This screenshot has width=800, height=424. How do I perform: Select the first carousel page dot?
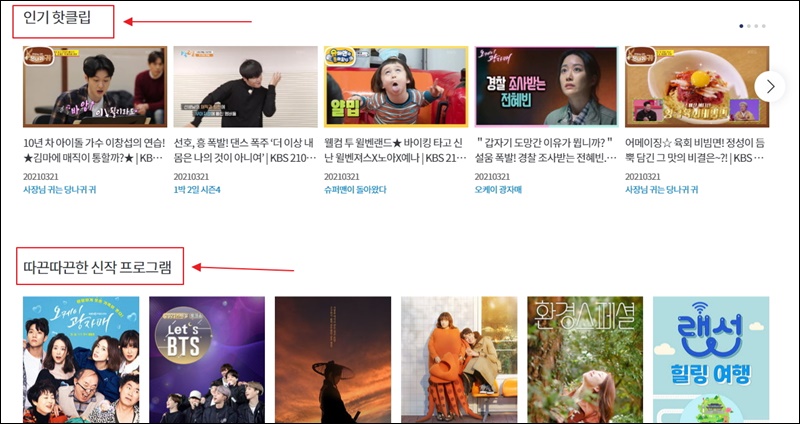point(741,26)
